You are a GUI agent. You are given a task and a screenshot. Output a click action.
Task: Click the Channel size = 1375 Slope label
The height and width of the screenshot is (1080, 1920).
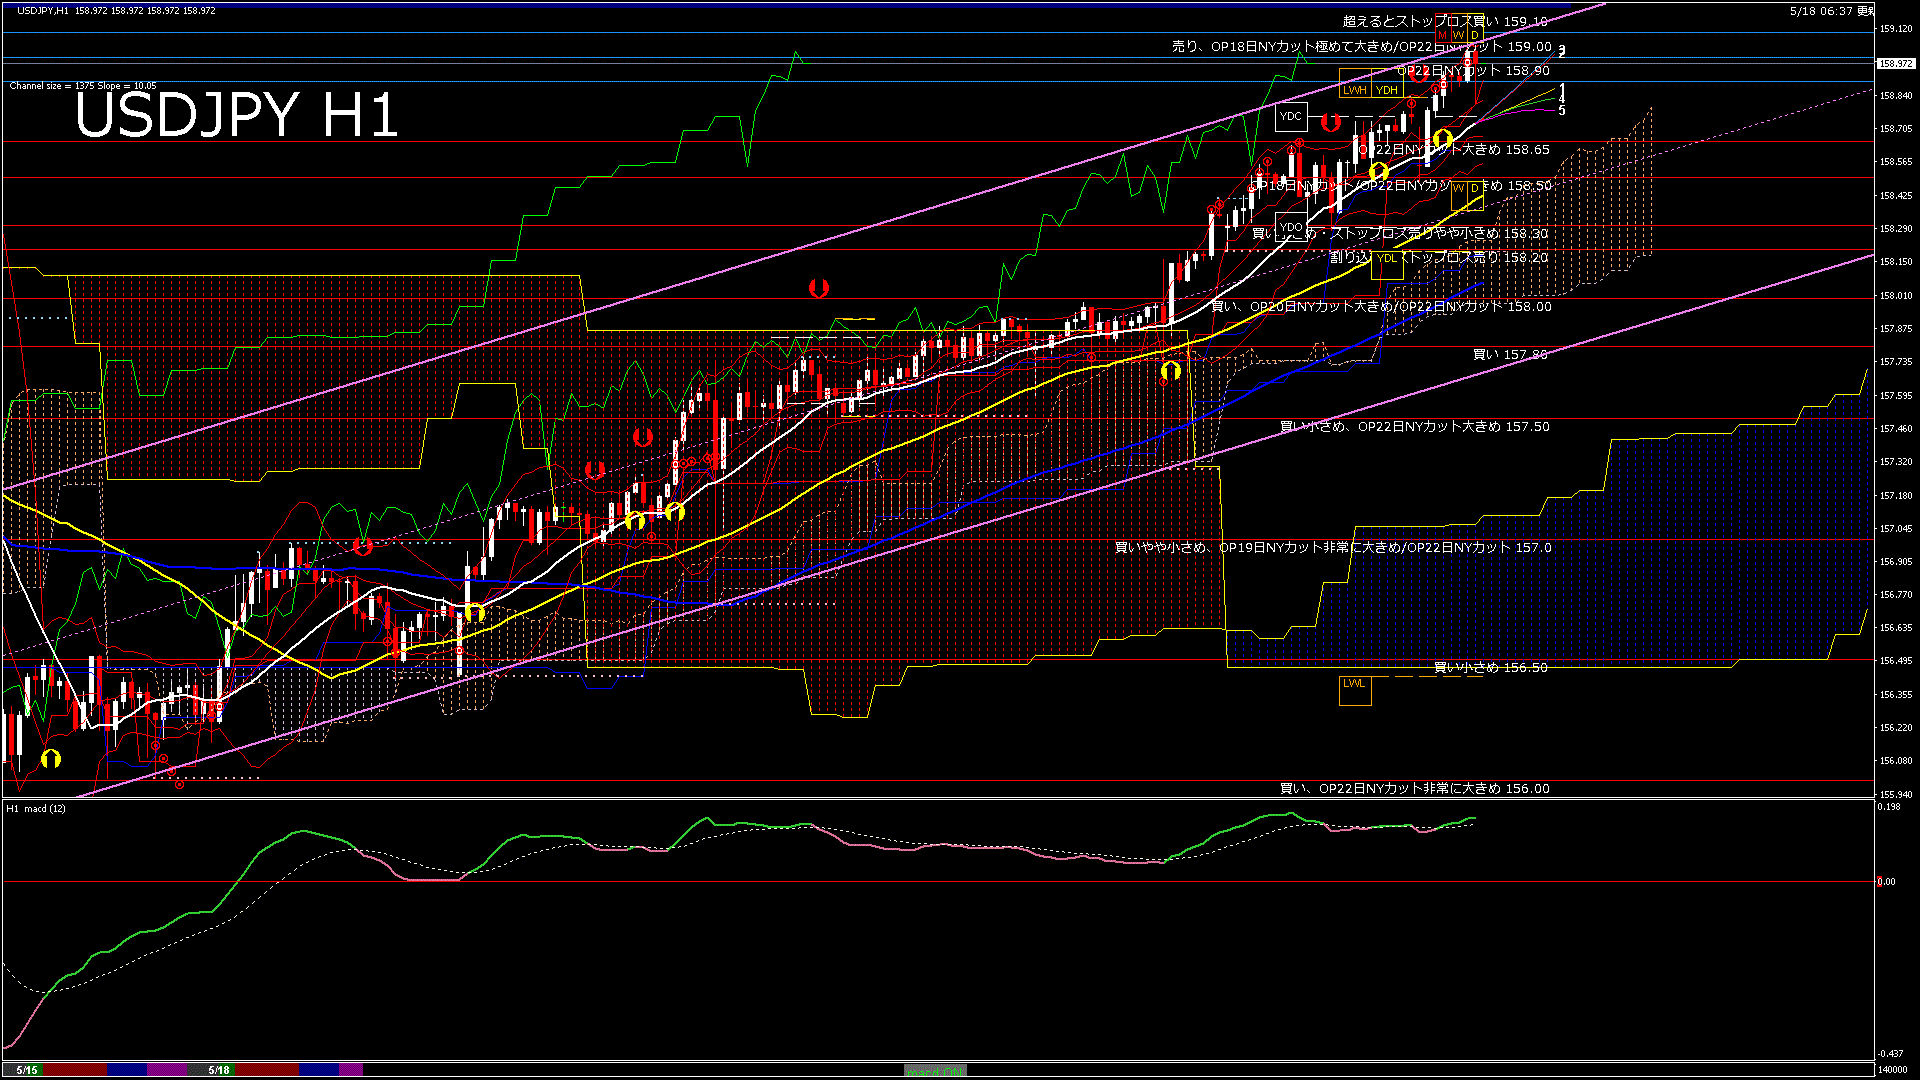click(83, 86)
